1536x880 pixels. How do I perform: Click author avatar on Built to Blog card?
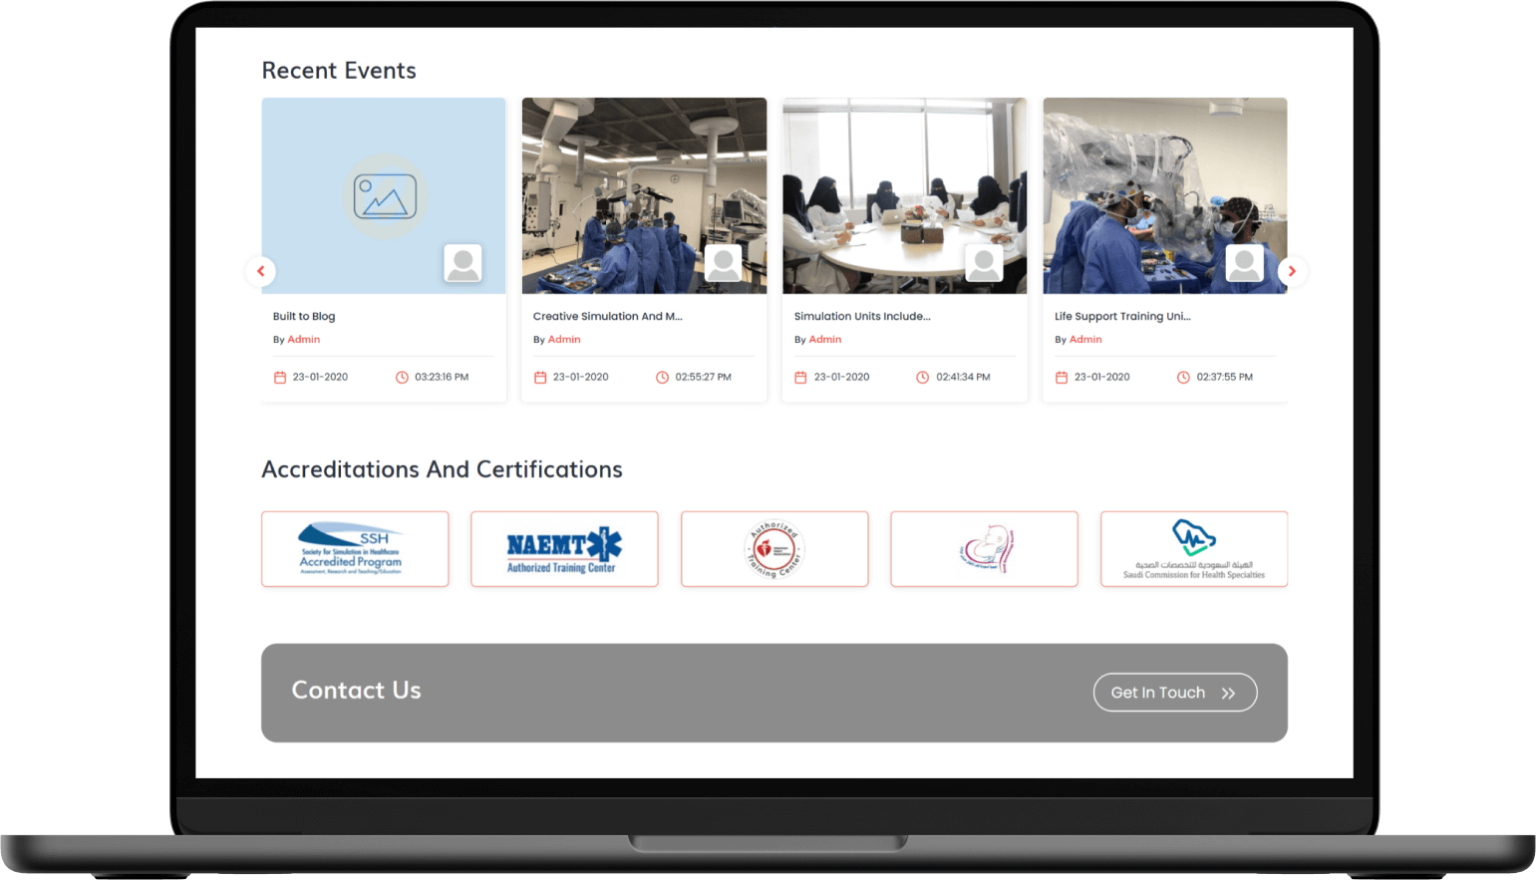[463, 263]
